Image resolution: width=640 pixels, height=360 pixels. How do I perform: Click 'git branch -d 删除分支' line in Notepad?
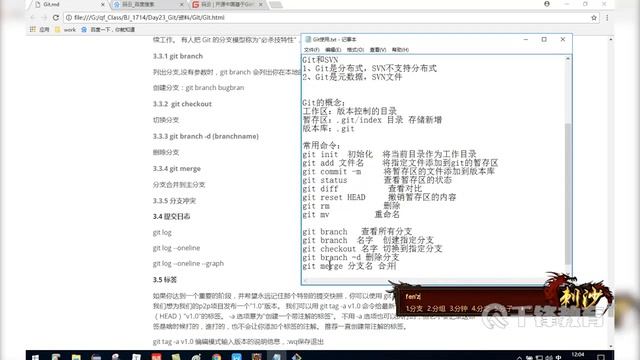pos(351,257)
